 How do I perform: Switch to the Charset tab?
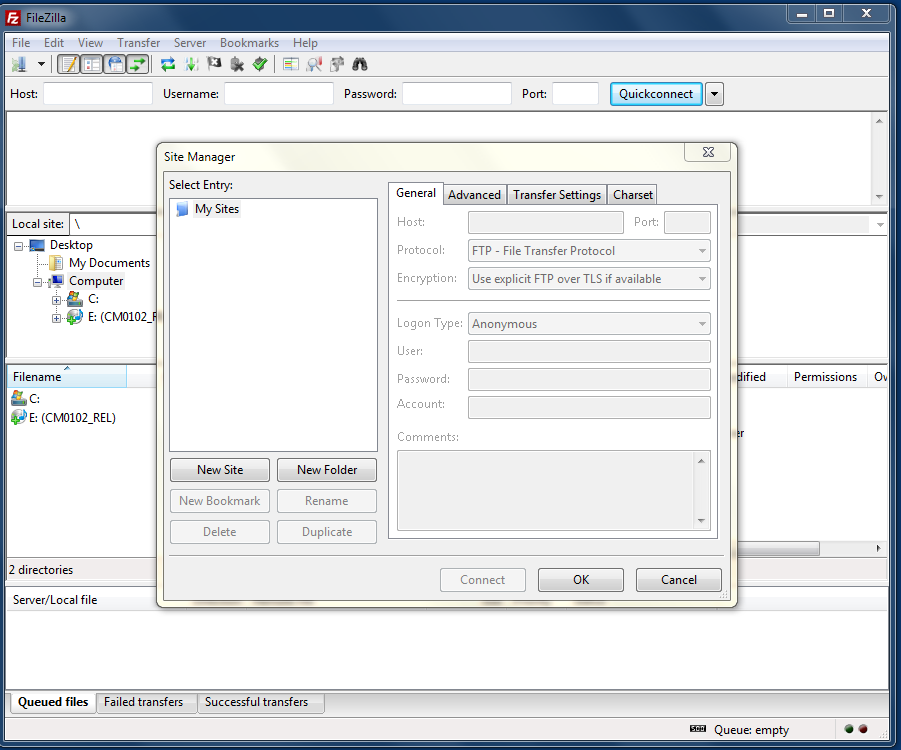[633, 195]
